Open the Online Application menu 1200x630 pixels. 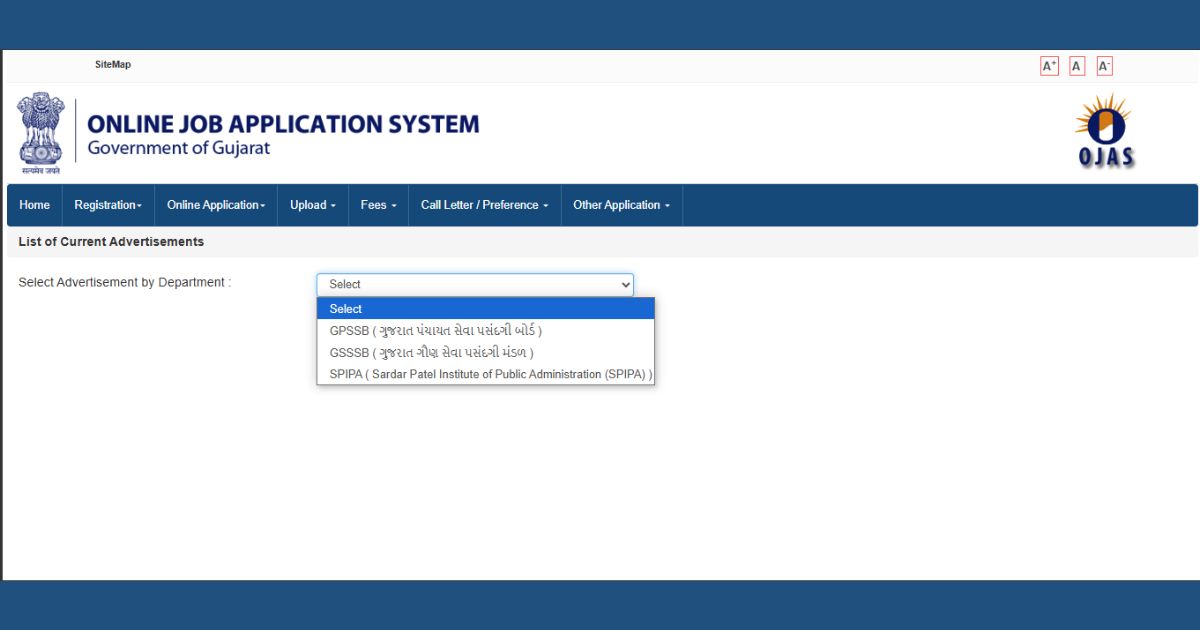216,205
